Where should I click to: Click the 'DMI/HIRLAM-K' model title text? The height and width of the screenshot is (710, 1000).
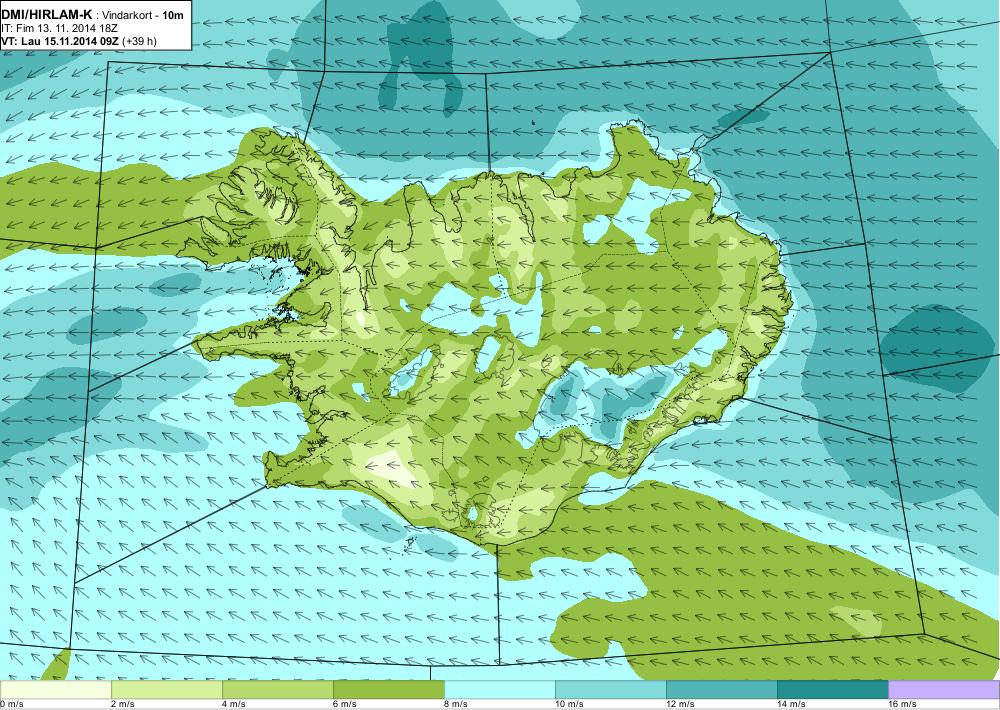(47, 14)
